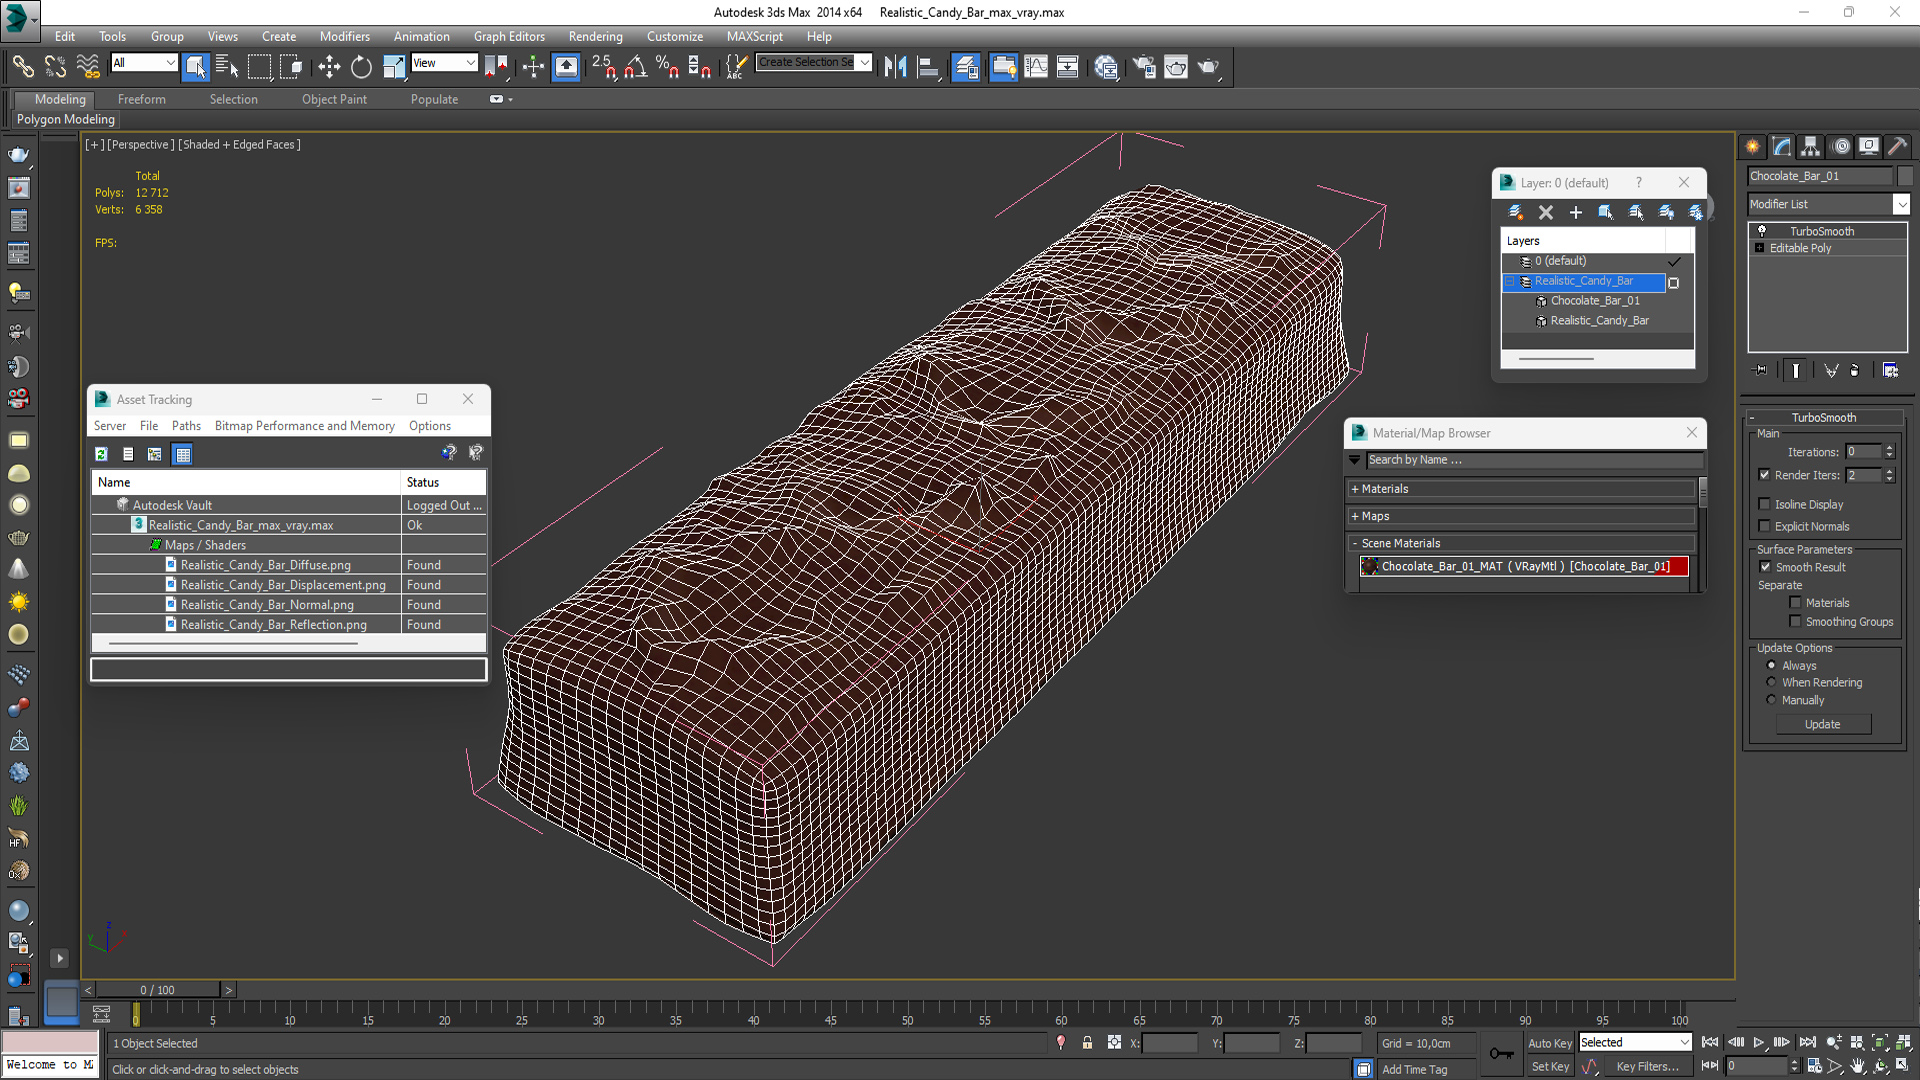Select the Select and Move tool
Image resolution: width=1920 pixels, height=1080 pixels.
[x=329, y=67]
